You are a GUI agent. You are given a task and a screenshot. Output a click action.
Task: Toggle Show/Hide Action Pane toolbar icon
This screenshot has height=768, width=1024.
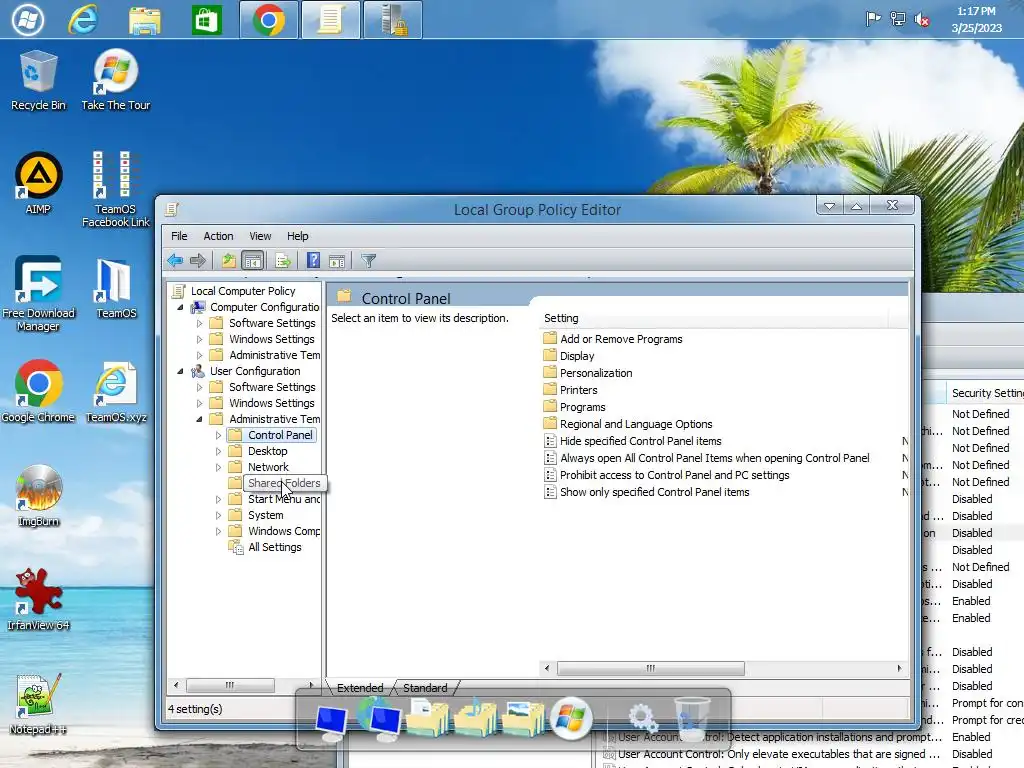tap(337, 261)
